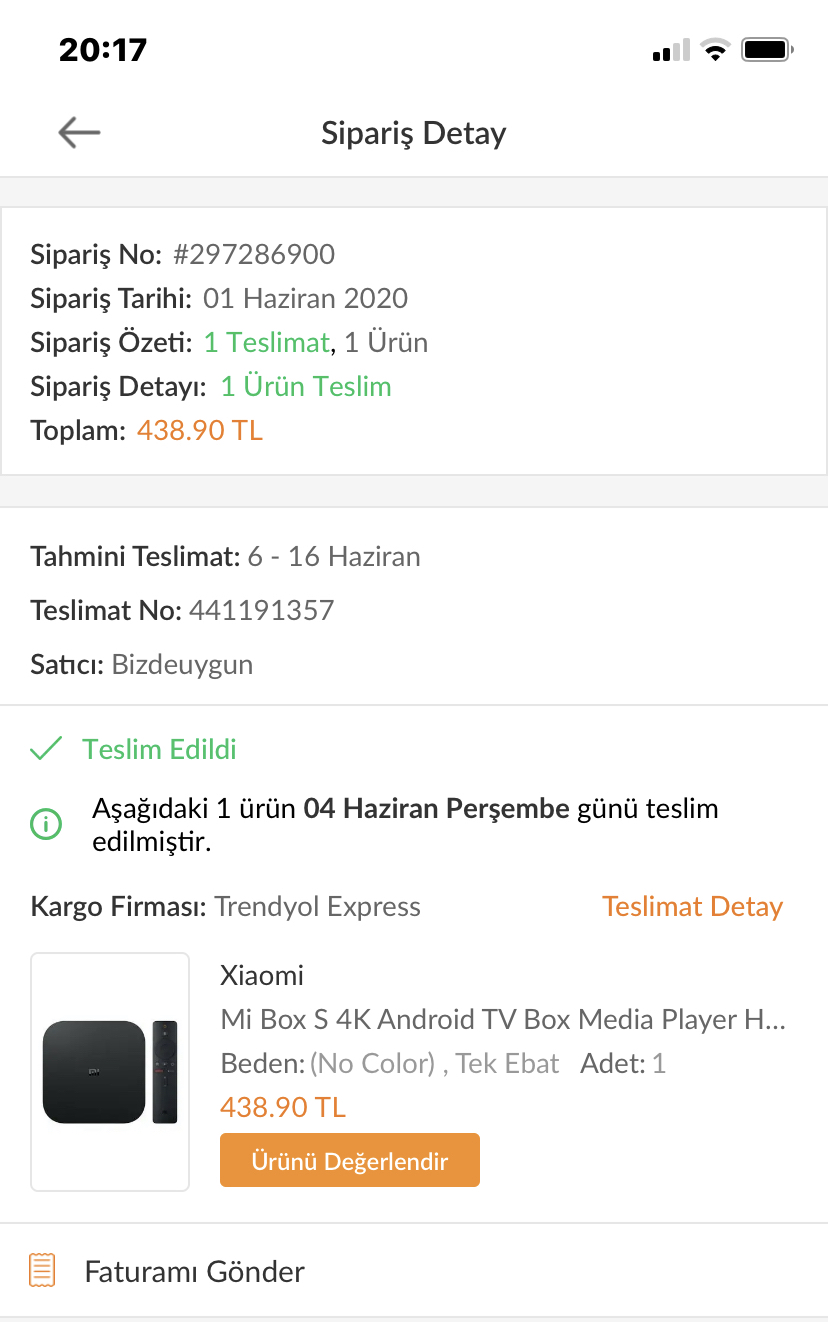
Task: Tap the battery icon in status bar
Action: pos(767,49)
